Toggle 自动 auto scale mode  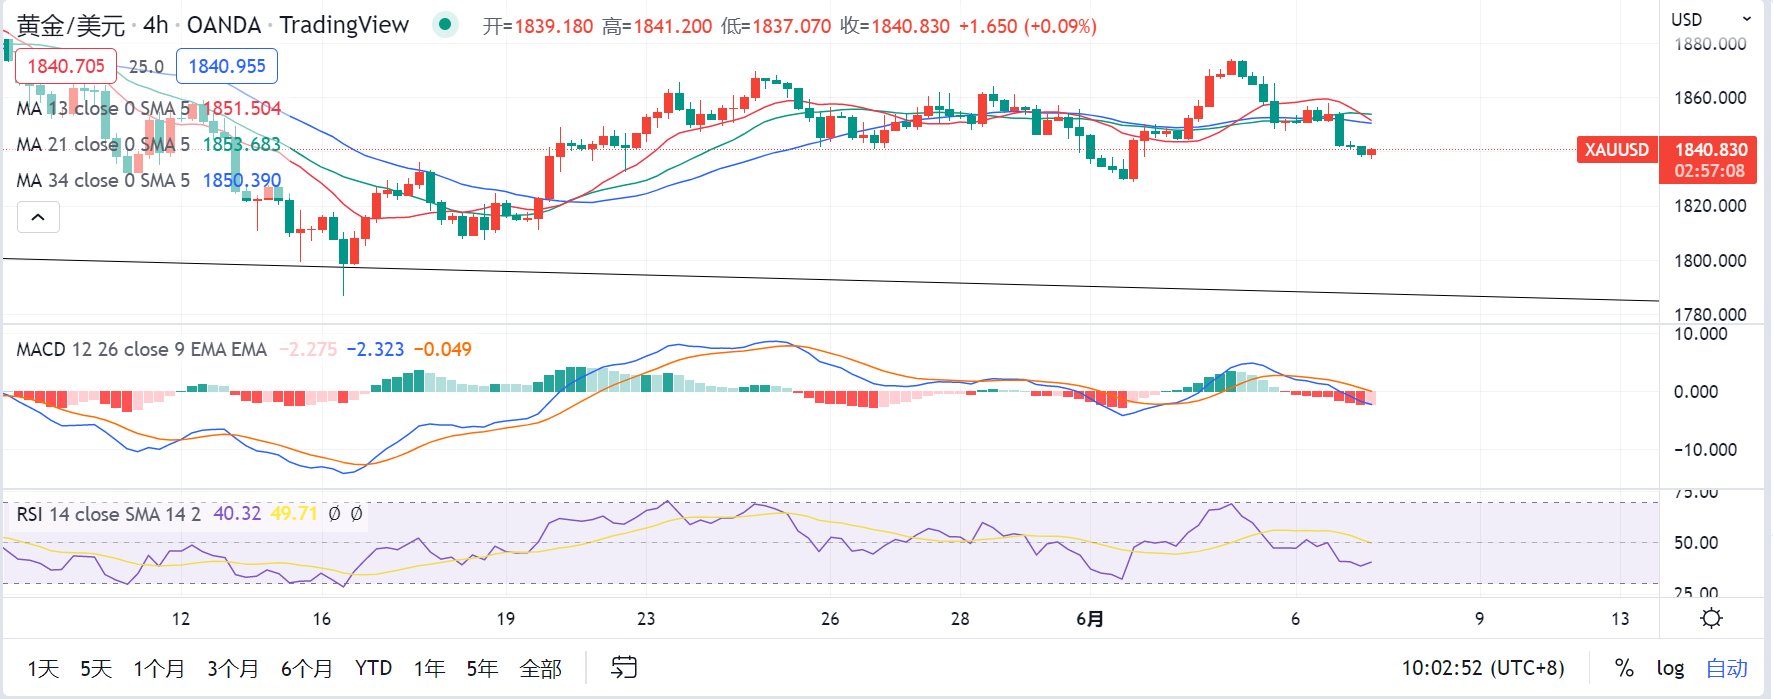(1727, 668)
